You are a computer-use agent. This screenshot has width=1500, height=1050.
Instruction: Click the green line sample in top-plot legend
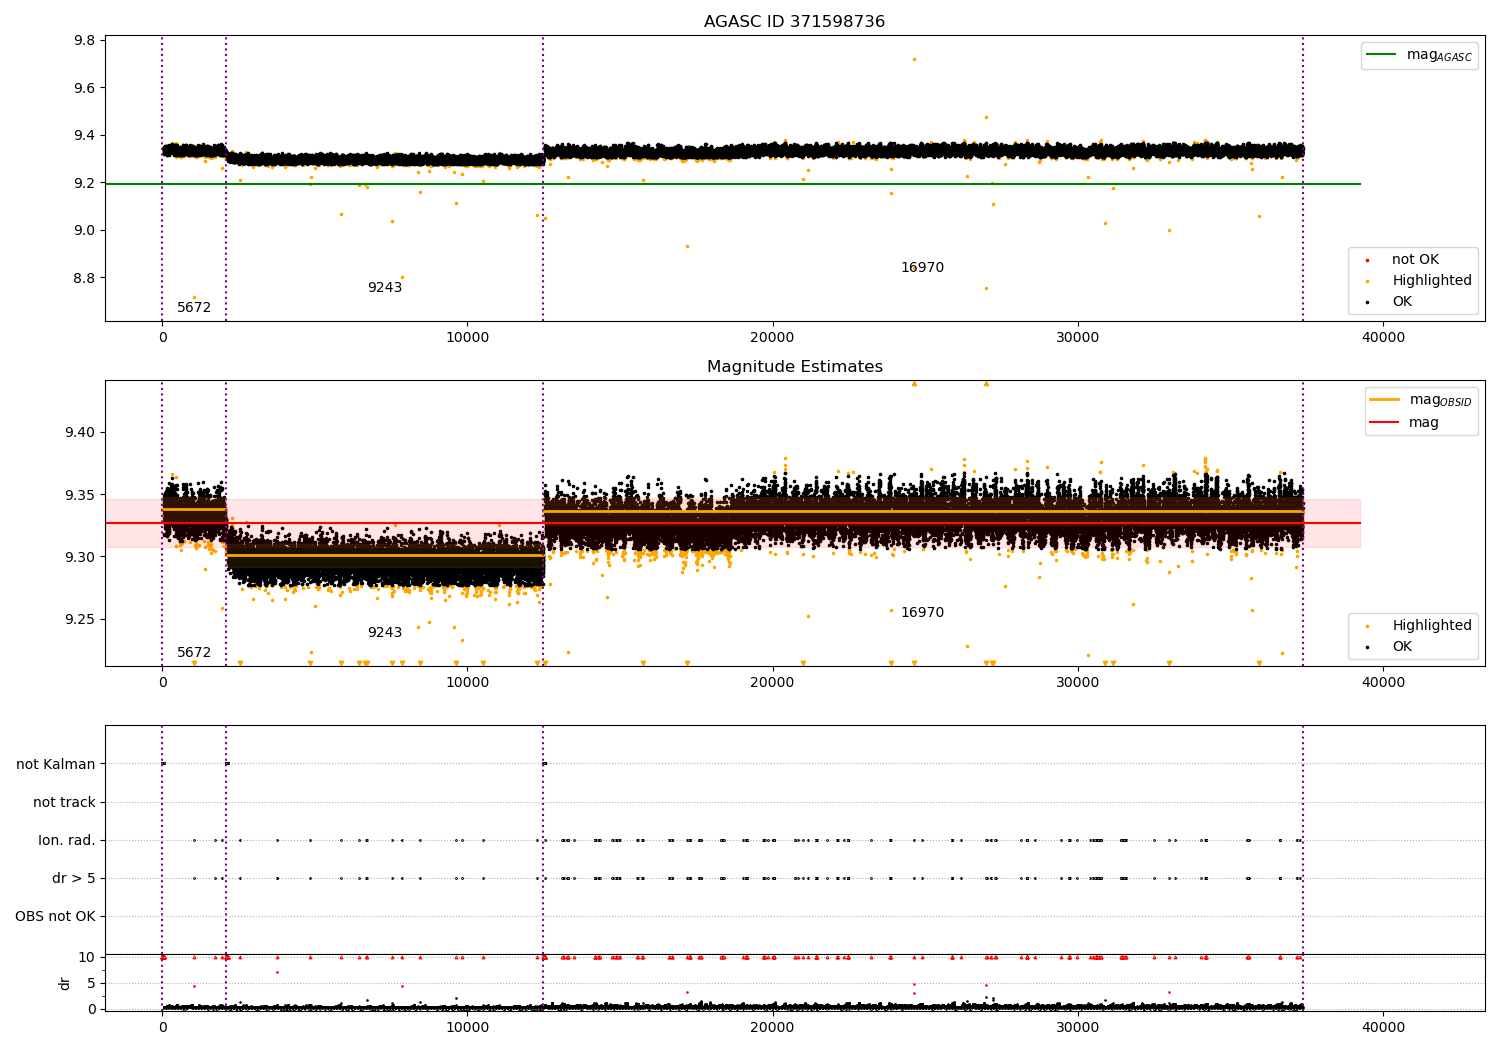click(x=1381, y=55)
